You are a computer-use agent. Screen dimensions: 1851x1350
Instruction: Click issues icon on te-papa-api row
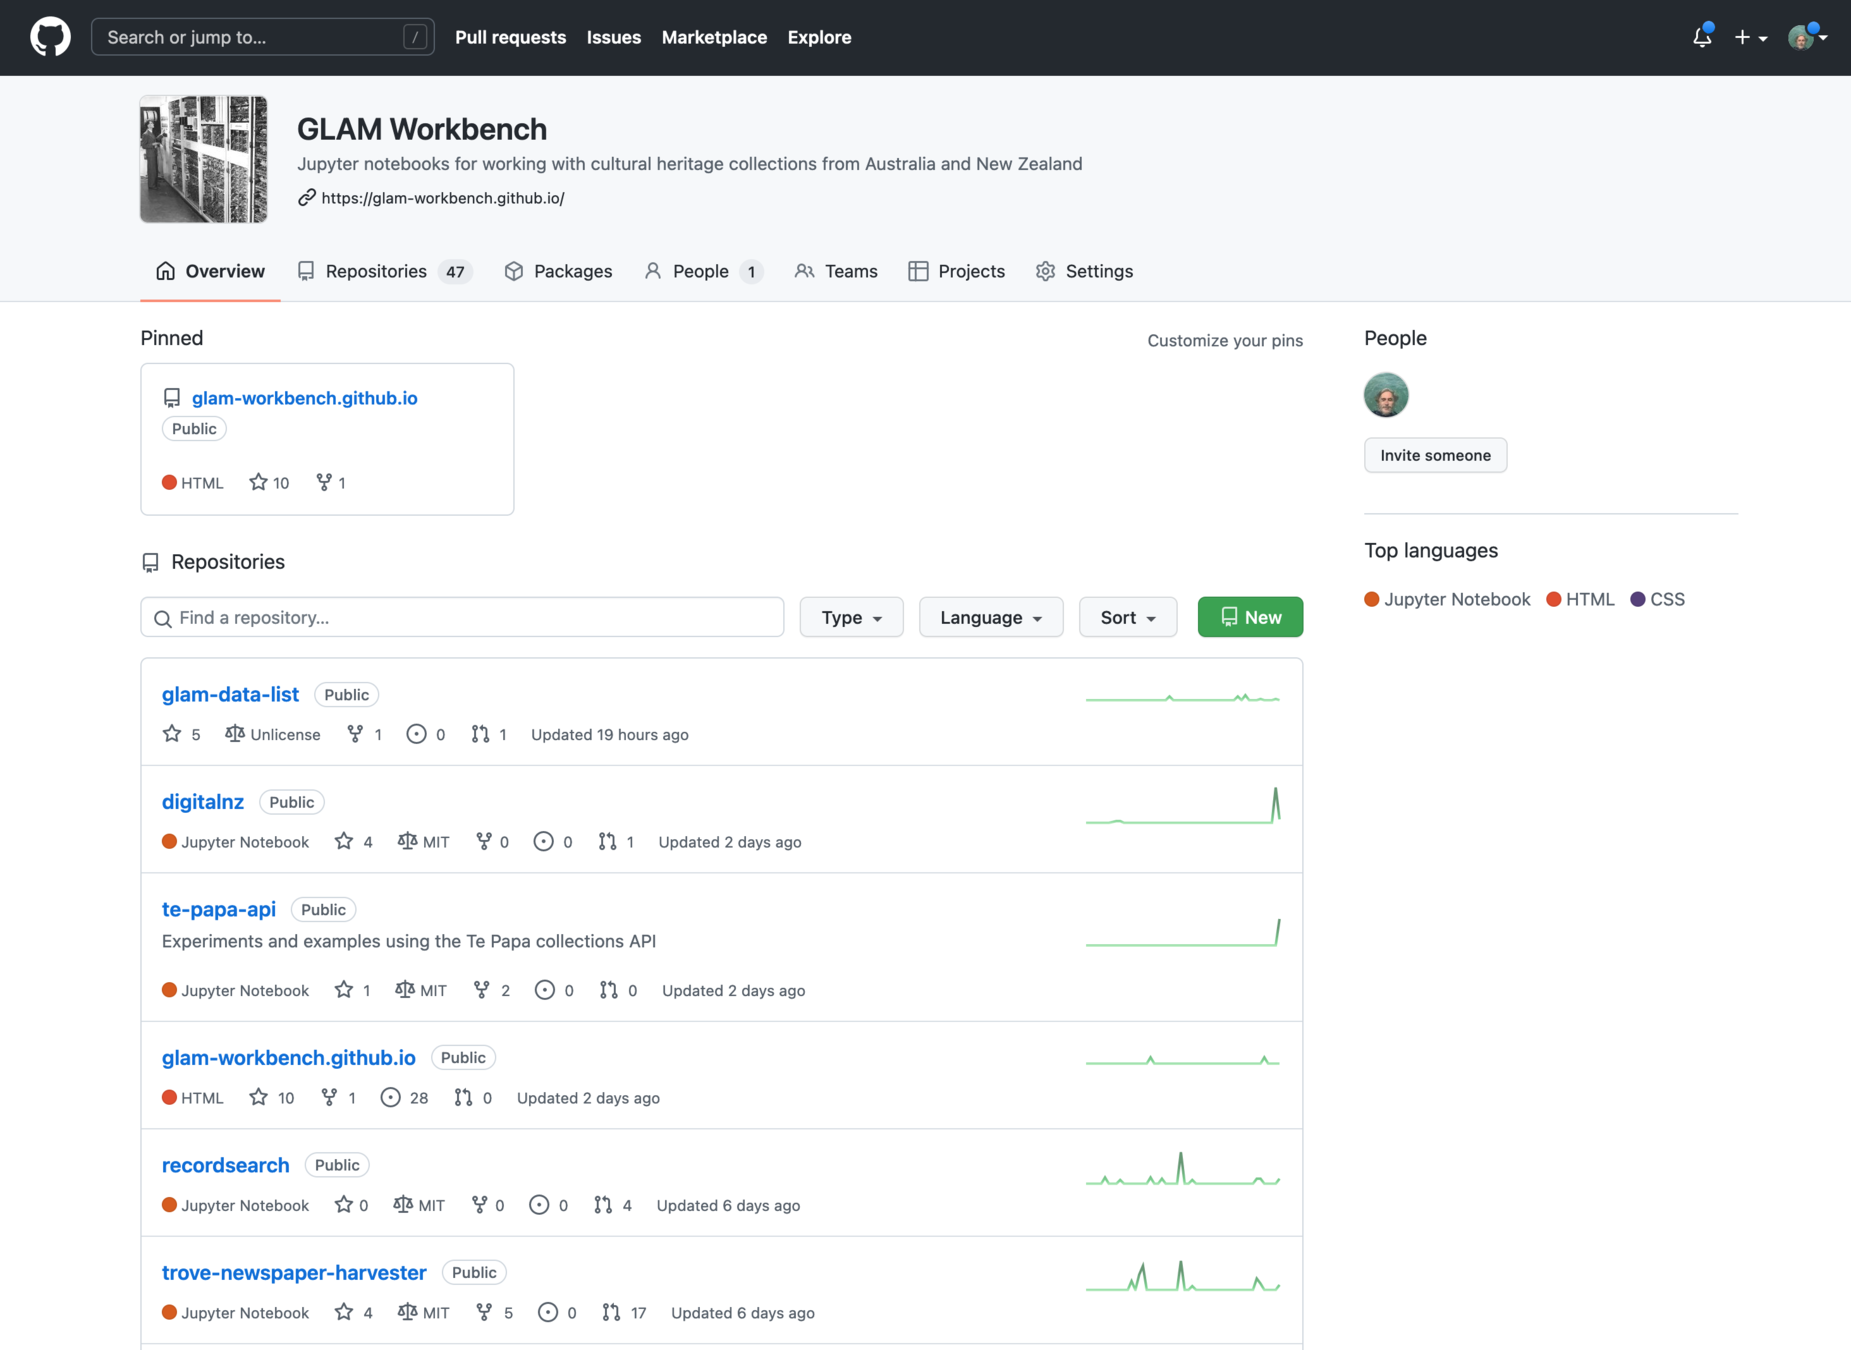coord(544,990)
